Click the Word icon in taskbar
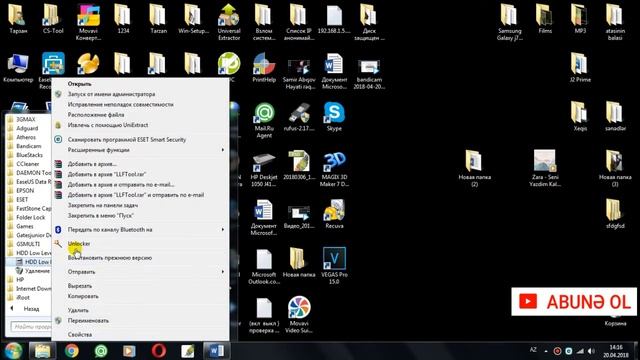 click(x=216, y=351)
